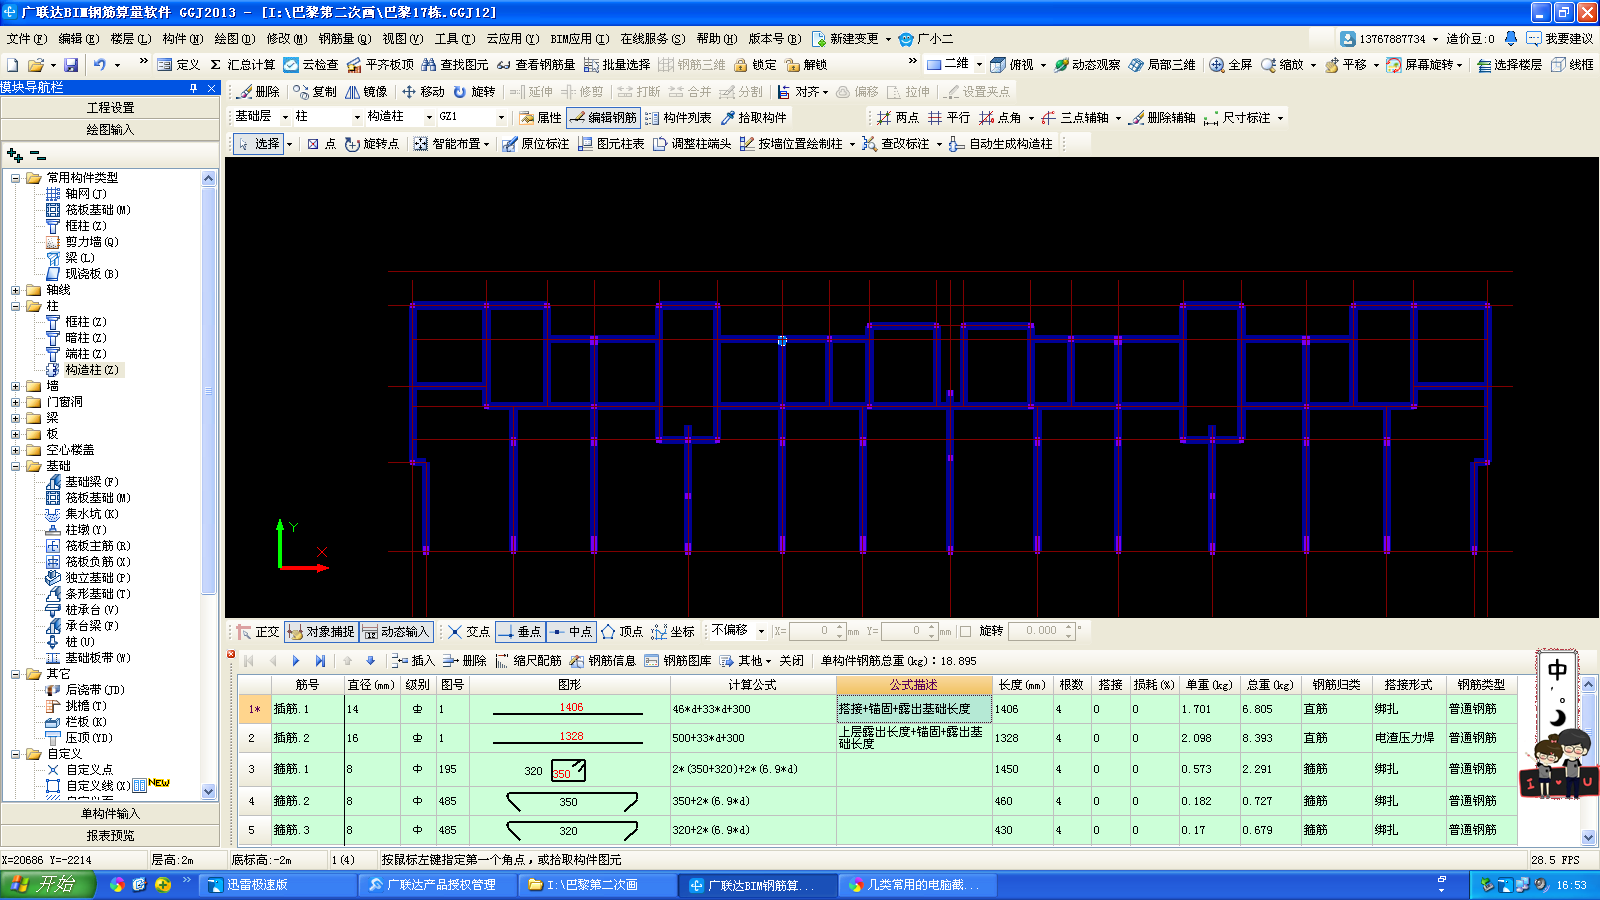Screen dimensions: 1600x900
Task: Expand the 墙 tree folder
Action: pos(15,386)
